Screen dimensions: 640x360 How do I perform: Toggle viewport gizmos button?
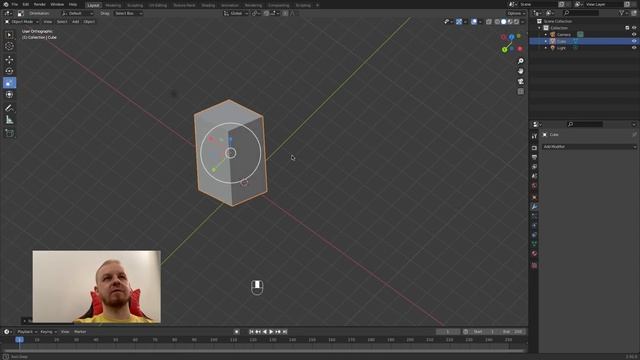point(459,22)
